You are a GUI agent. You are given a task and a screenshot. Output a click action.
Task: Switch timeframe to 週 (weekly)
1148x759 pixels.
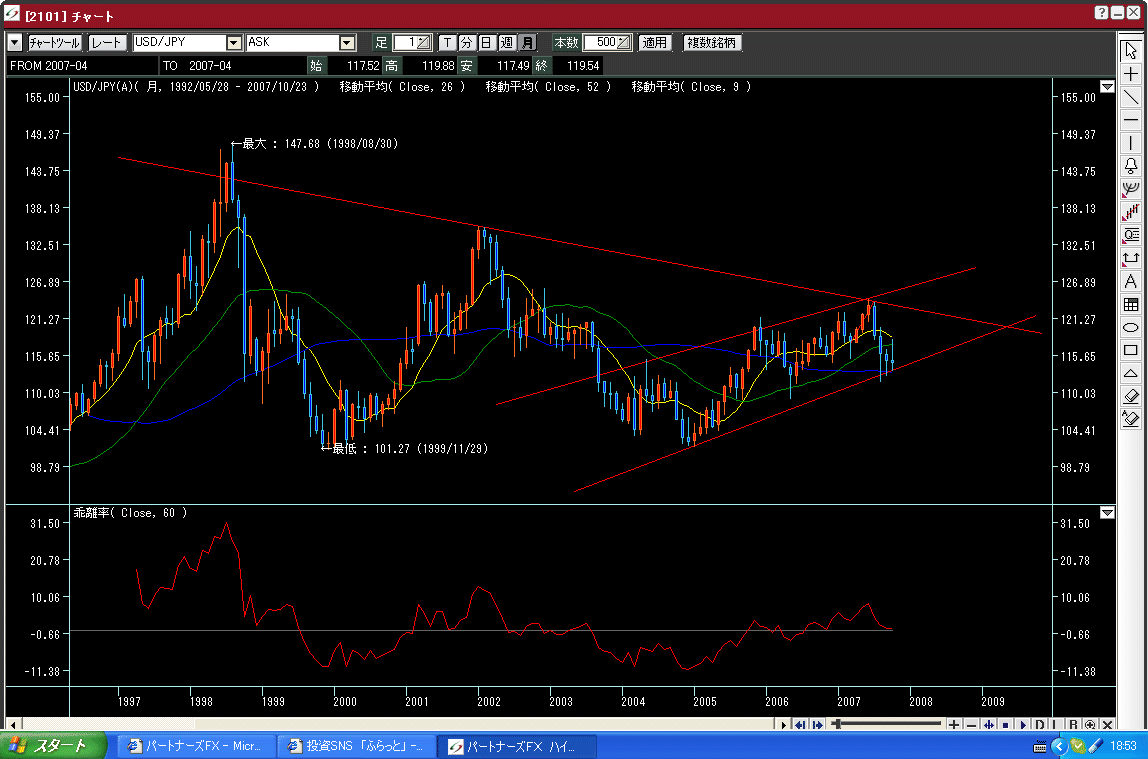[507, 43]
